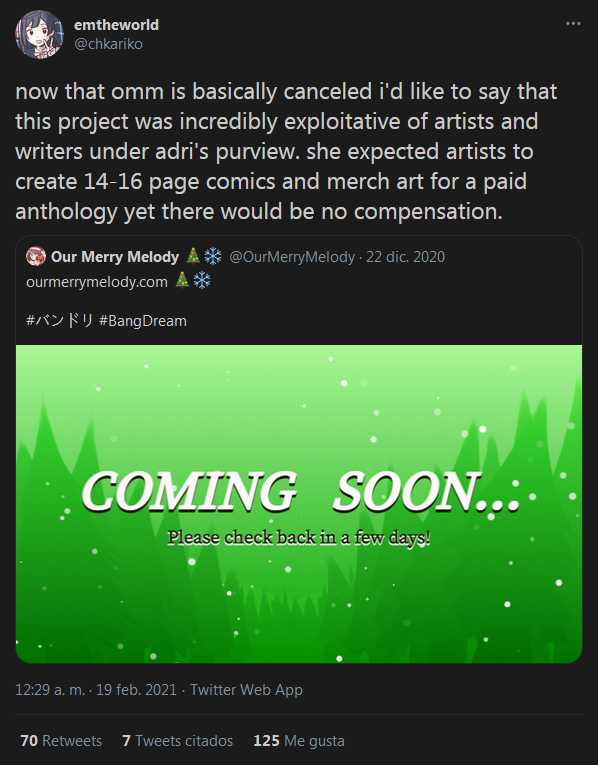Click the snowflake emoji beside account name
The width and height of the screenshot is (598, 765).
coord(213,256)
